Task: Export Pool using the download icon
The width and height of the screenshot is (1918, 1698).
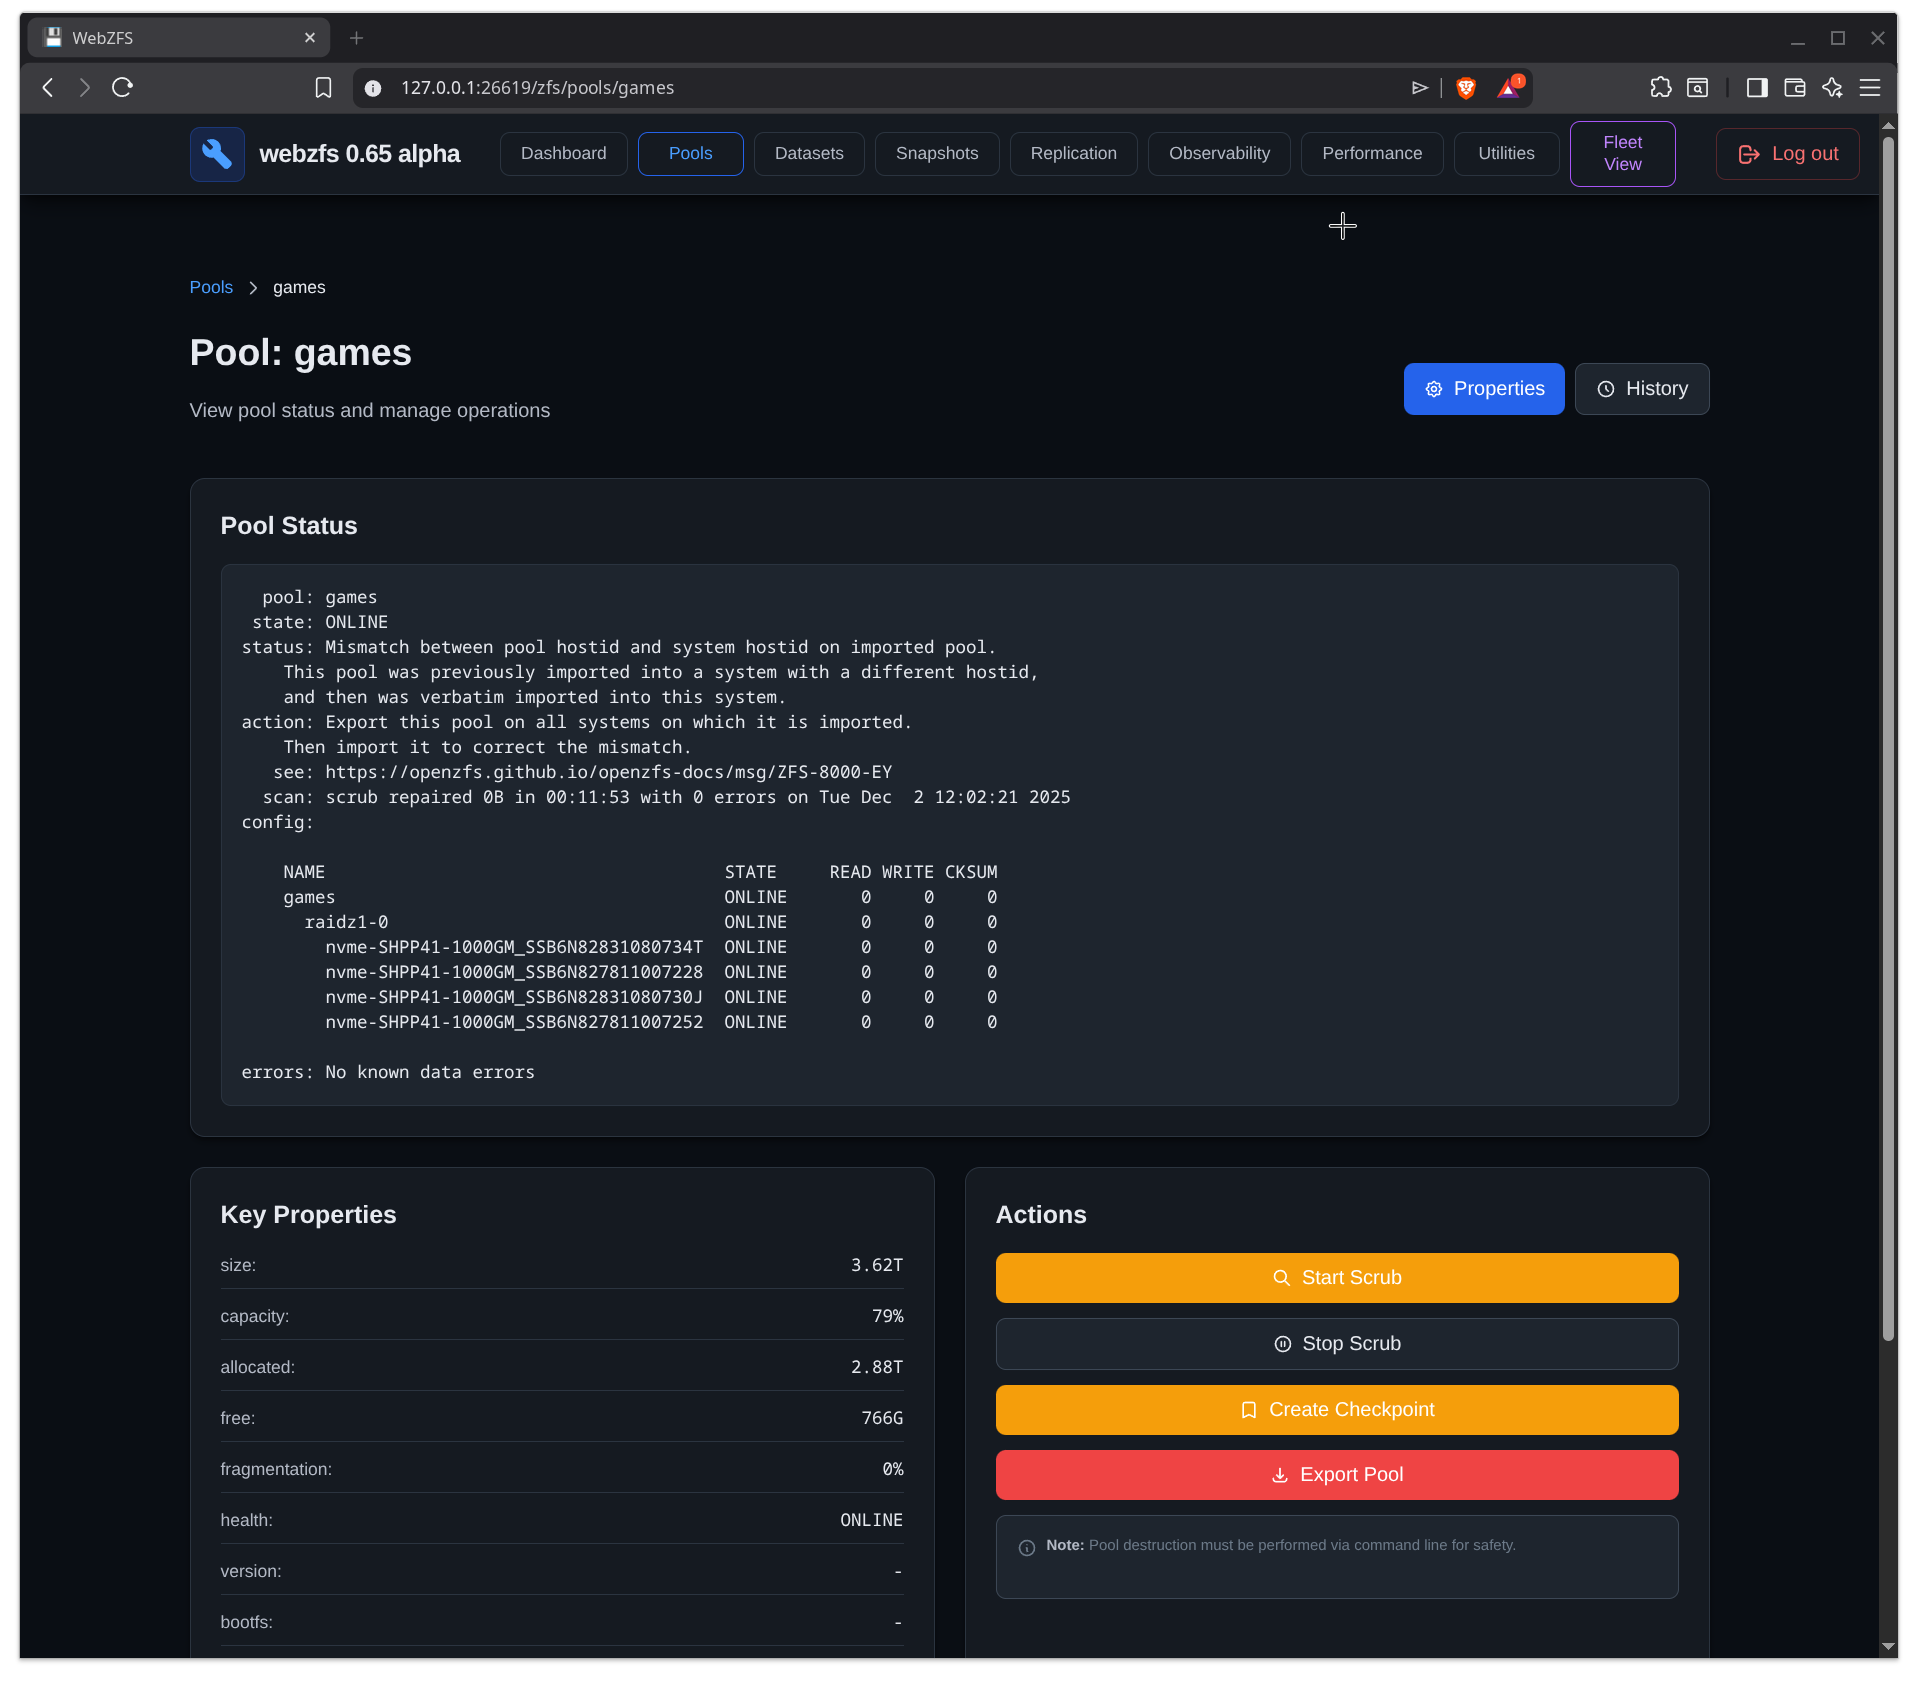Action: [x=1281, y=1475]
